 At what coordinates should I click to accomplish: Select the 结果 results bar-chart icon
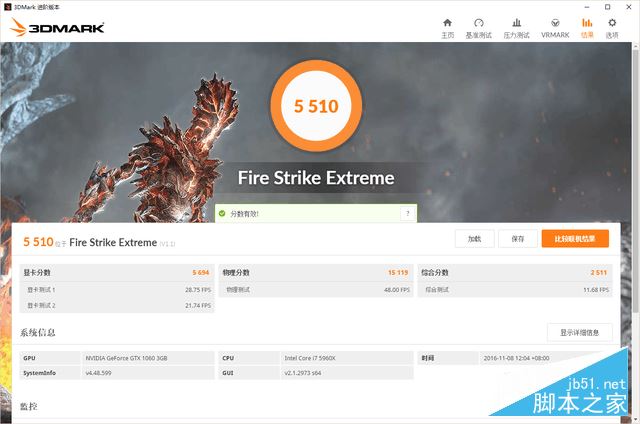587,23
